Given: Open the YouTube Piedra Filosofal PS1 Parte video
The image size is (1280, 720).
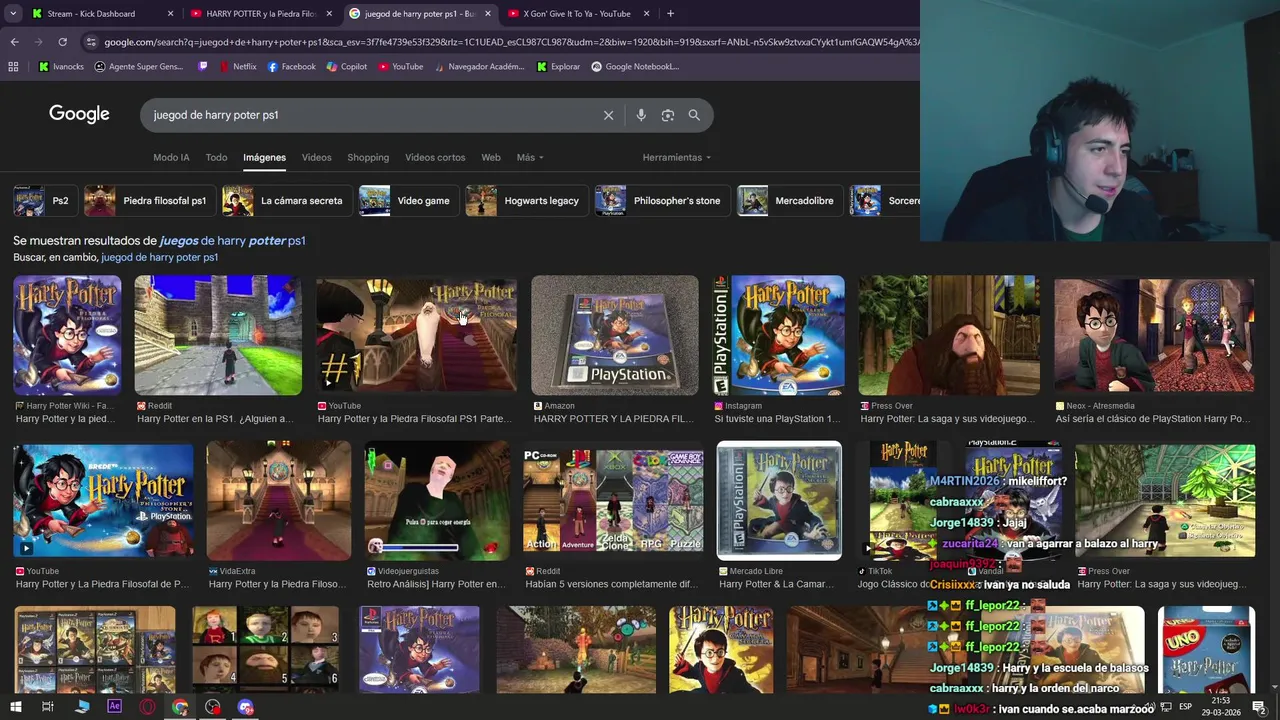Looking at the screenshot, I should click(x=416, y=335).
